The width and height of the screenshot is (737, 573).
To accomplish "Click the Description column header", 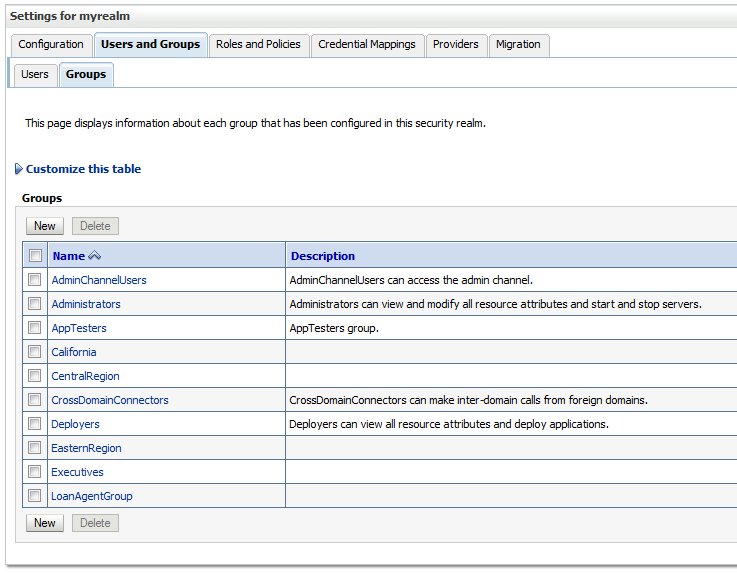I will tap(323, 256).
